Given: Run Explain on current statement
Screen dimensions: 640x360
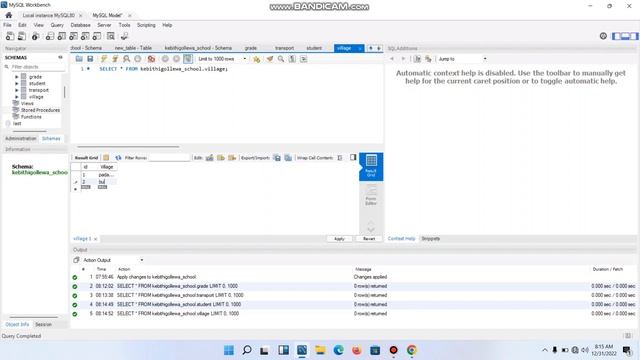Looking at the screenshot, I should pos(127,59).
